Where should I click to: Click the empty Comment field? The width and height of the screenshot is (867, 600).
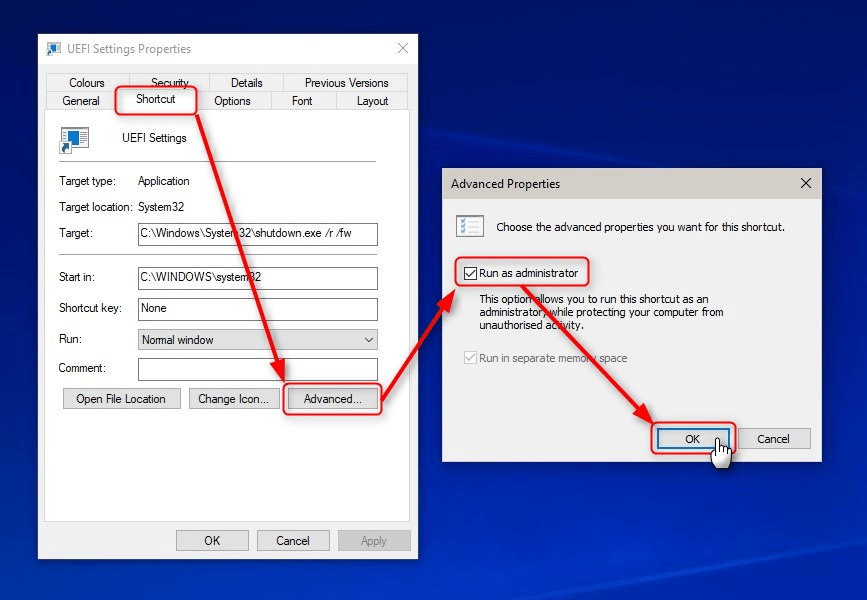coord(257,369)
